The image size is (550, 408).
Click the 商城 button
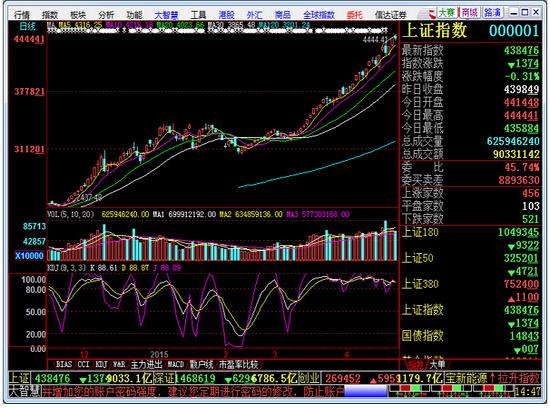[x=469, y=13]
